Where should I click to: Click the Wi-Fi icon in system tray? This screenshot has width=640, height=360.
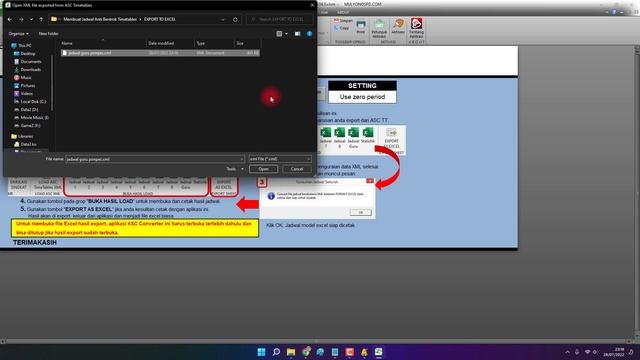(x=588, y=352)
